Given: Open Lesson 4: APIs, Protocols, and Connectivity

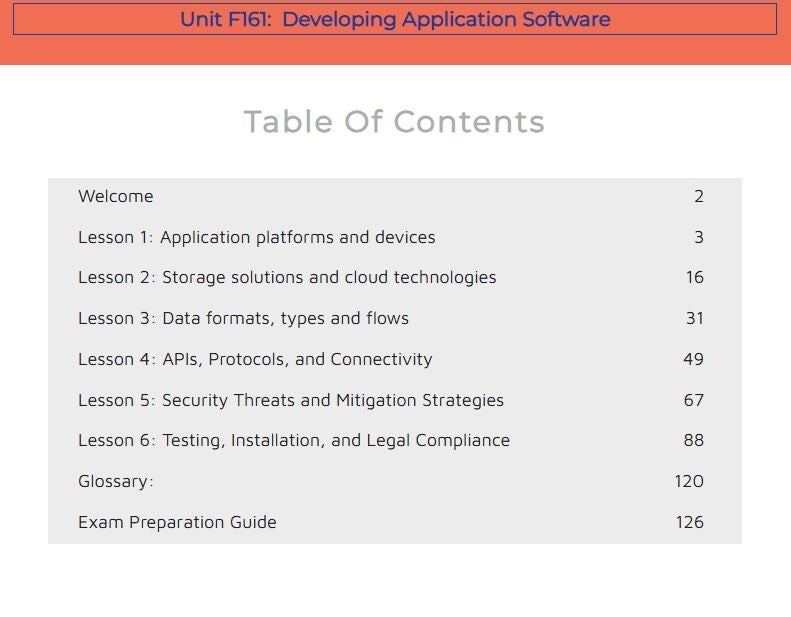Looking at the screenshot, I should point(255,359).
